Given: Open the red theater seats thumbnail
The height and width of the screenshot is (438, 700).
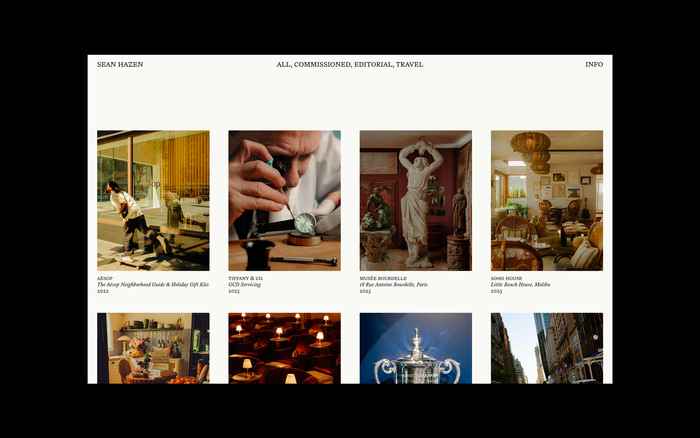Looking at the screenshot, I should pyautogui.click(x=284, y=348).
